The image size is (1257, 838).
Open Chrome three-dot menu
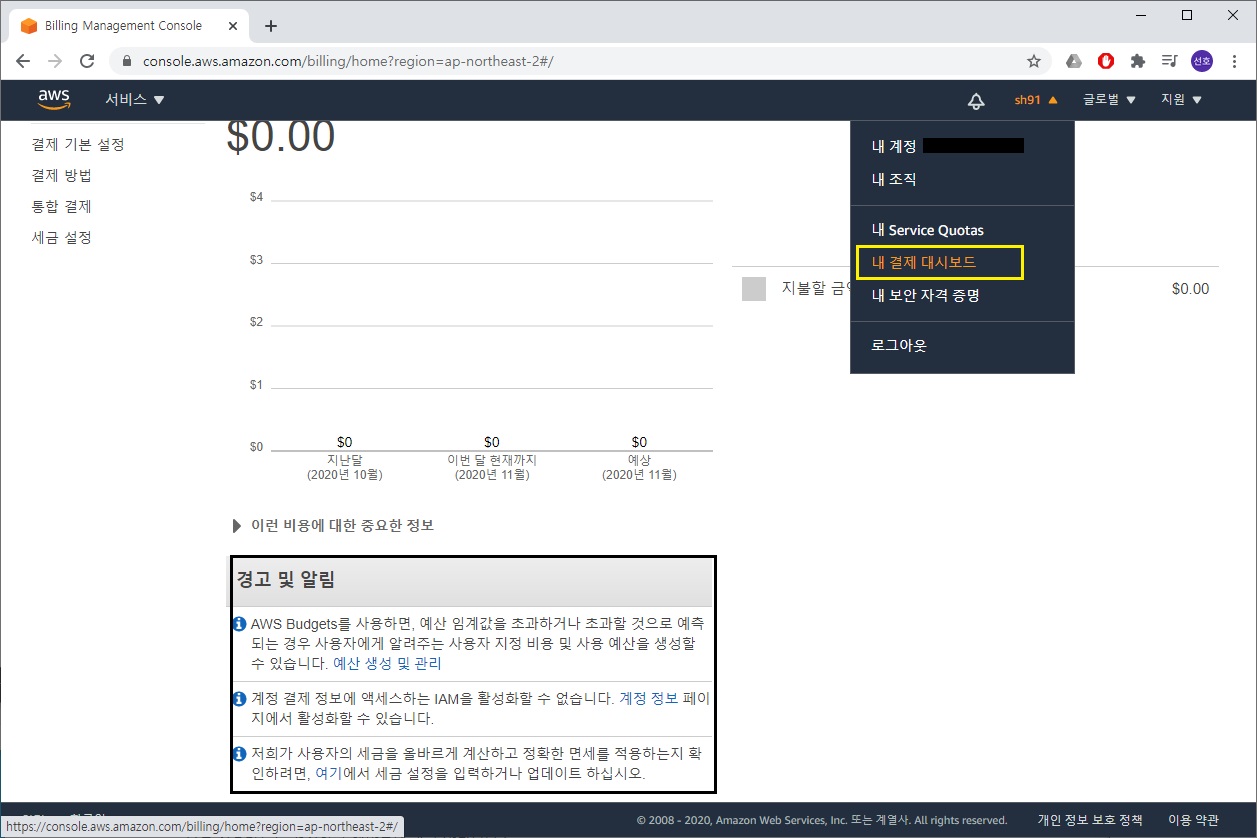pyautogui.click(x=1233, y=61)
